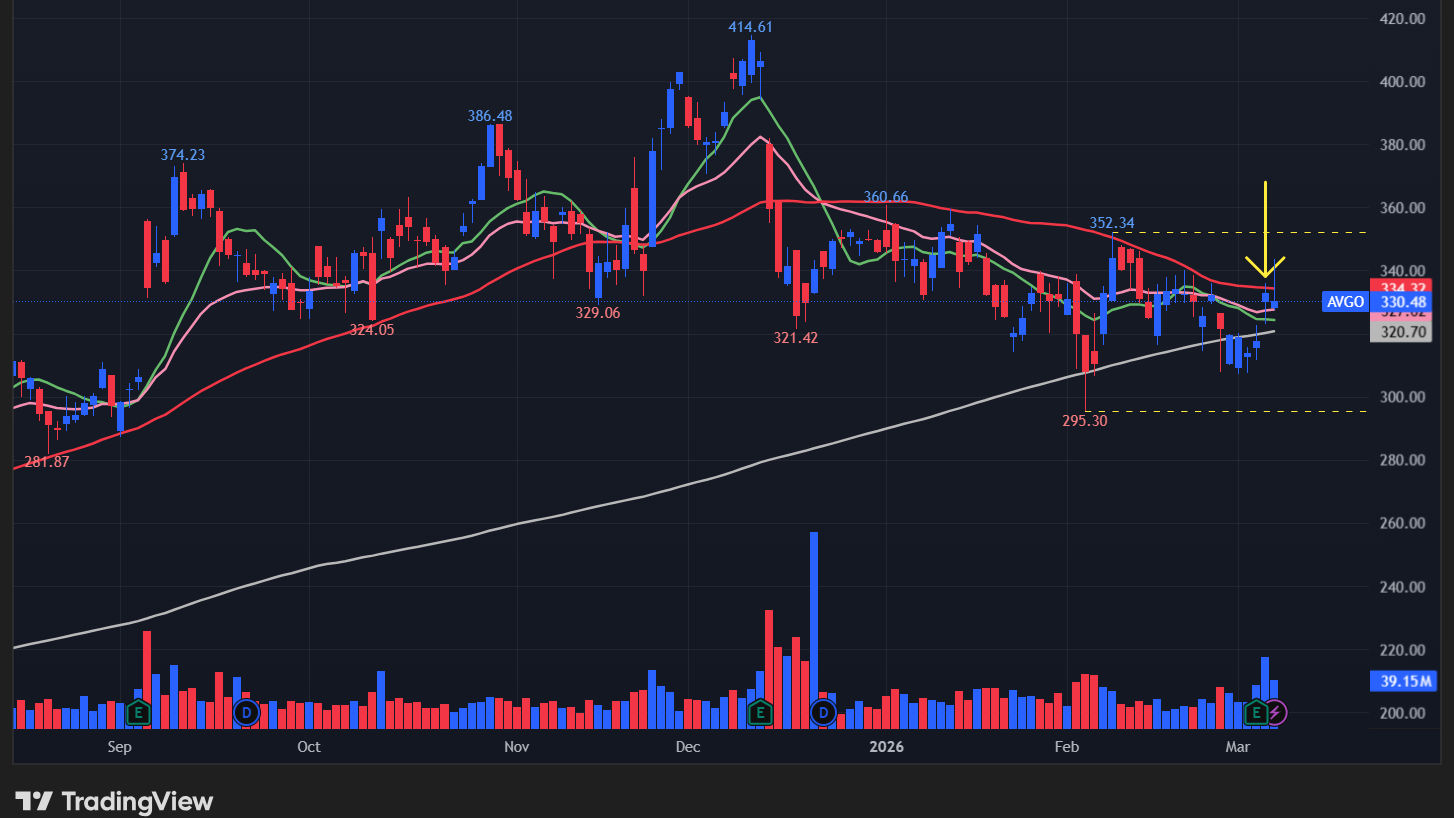Click the current price label 330.48

click(x=1401, y=301)
